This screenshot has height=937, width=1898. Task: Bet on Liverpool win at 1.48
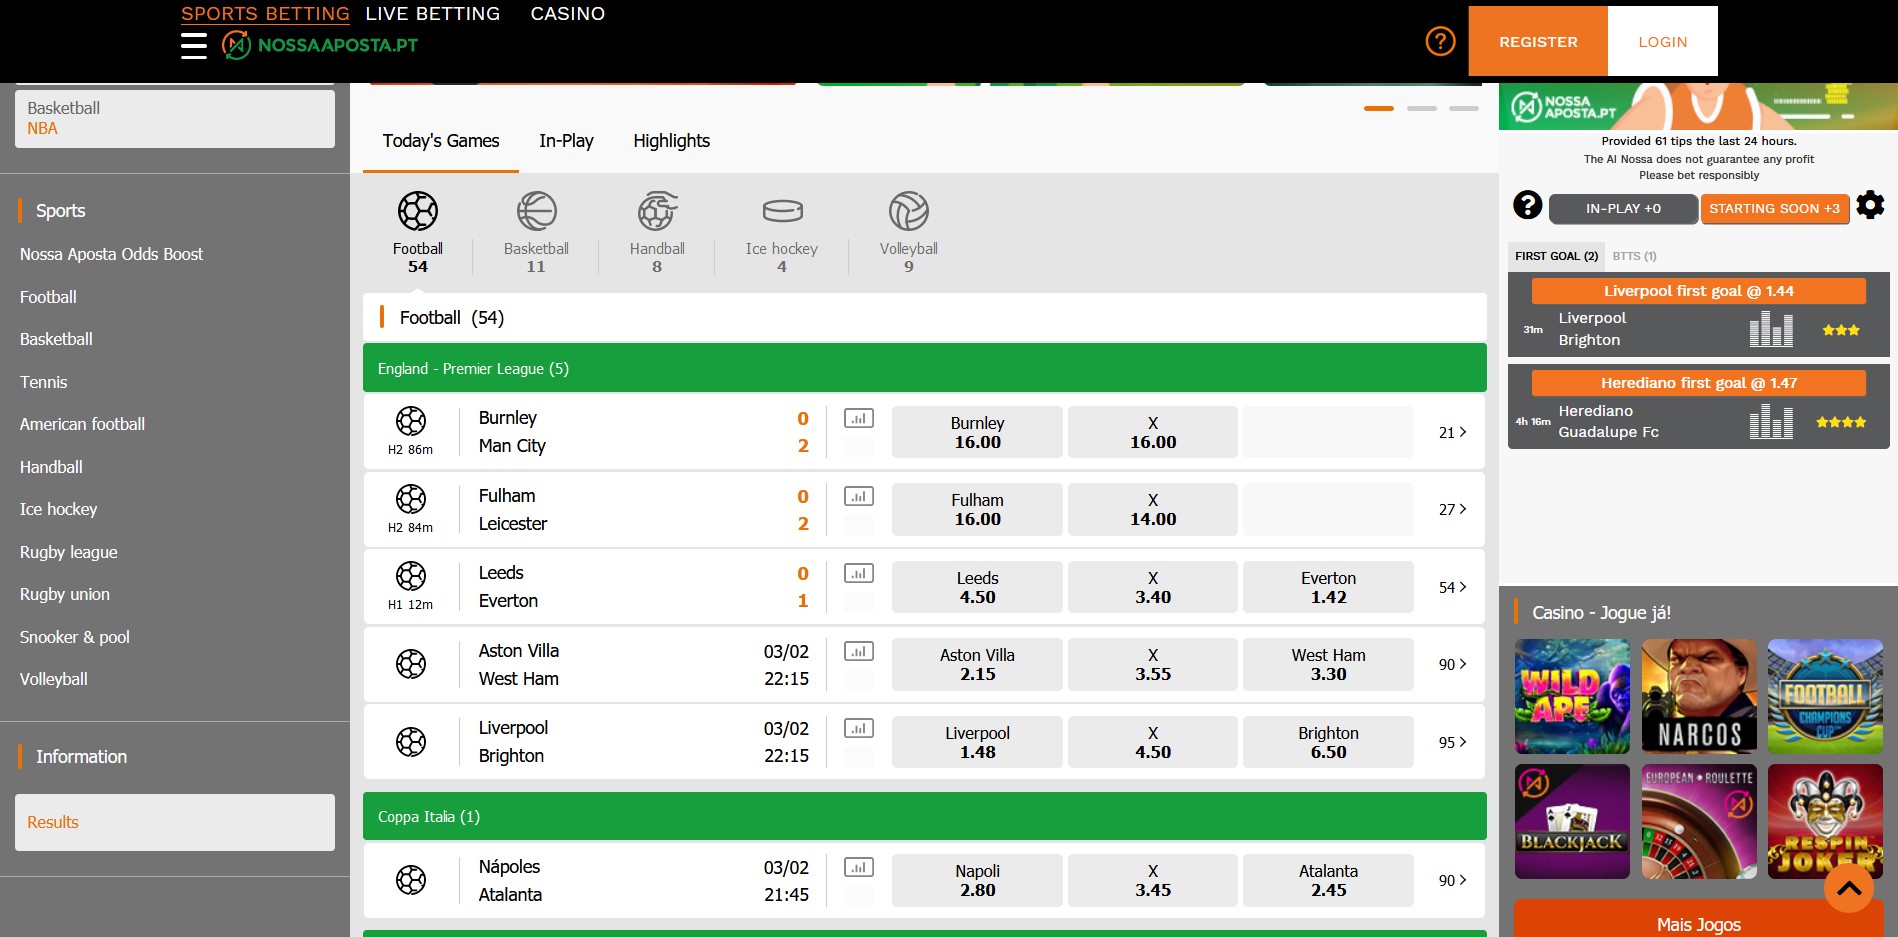point(977,742)
